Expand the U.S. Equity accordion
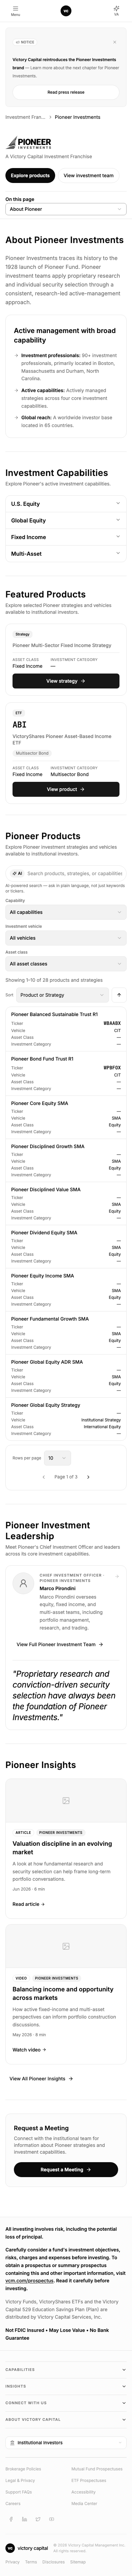The height and width of the screenshot is (2576, 132). [66, 504]
